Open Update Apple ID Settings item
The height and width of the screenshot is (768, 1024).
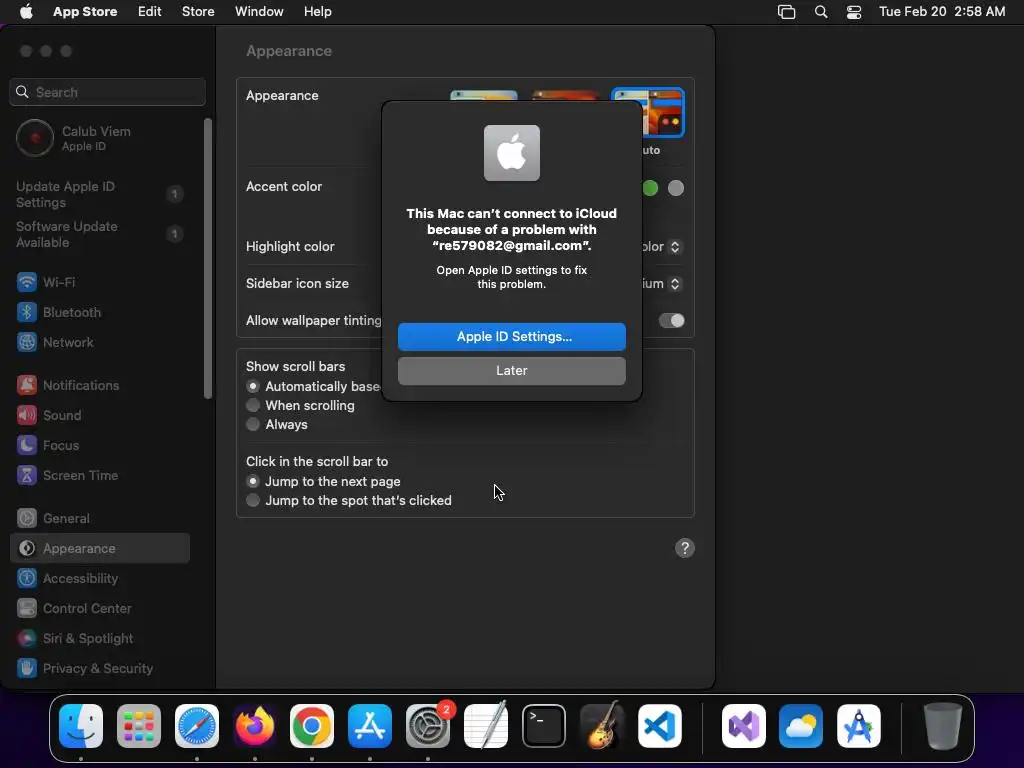100,195
